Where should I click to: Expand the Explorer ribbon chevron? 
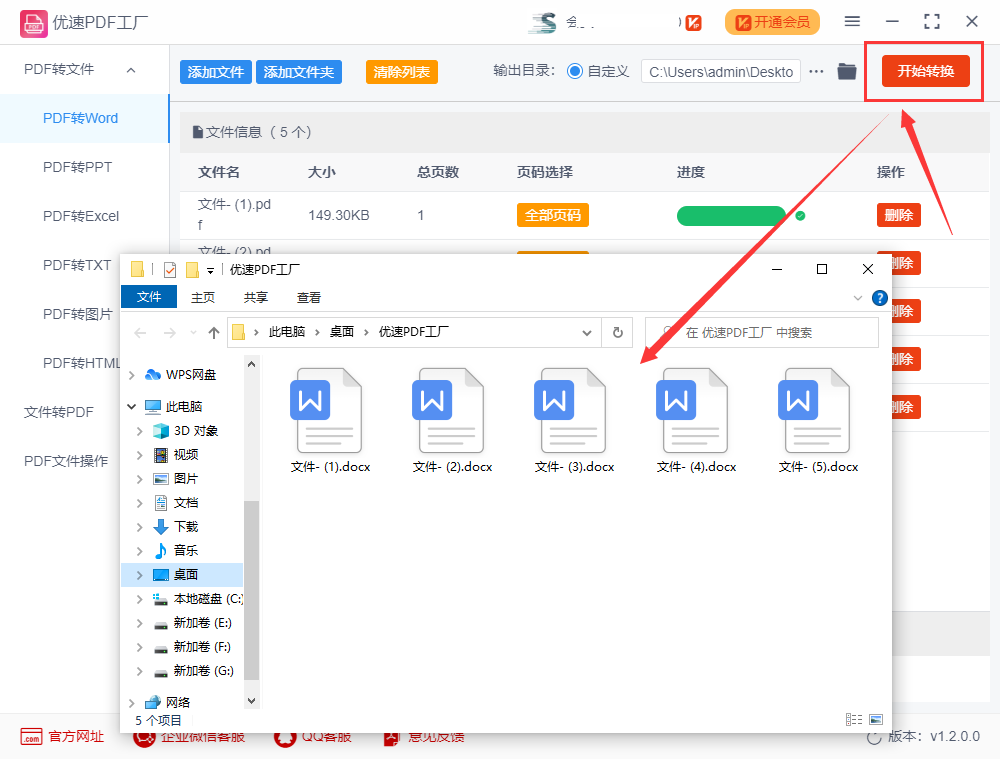tap(858, 298)
